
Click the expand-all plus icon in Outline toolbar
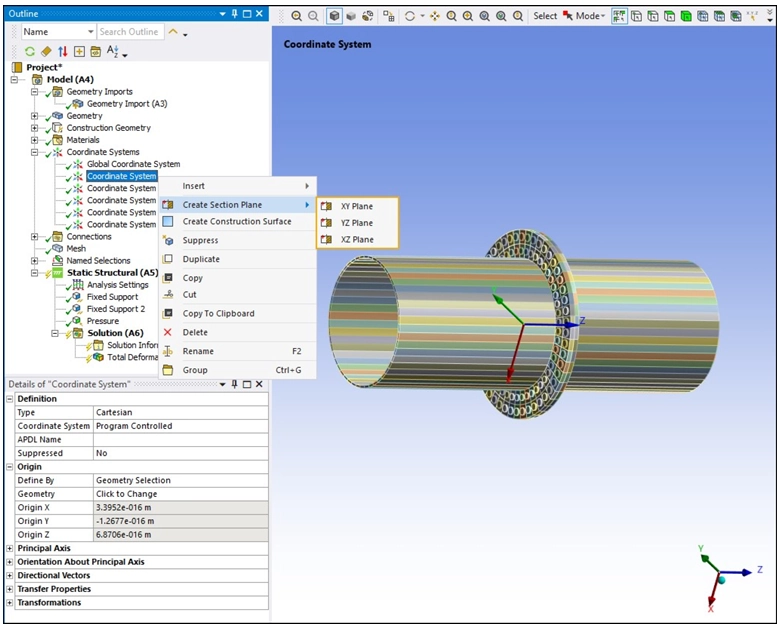tap(79, 51)
